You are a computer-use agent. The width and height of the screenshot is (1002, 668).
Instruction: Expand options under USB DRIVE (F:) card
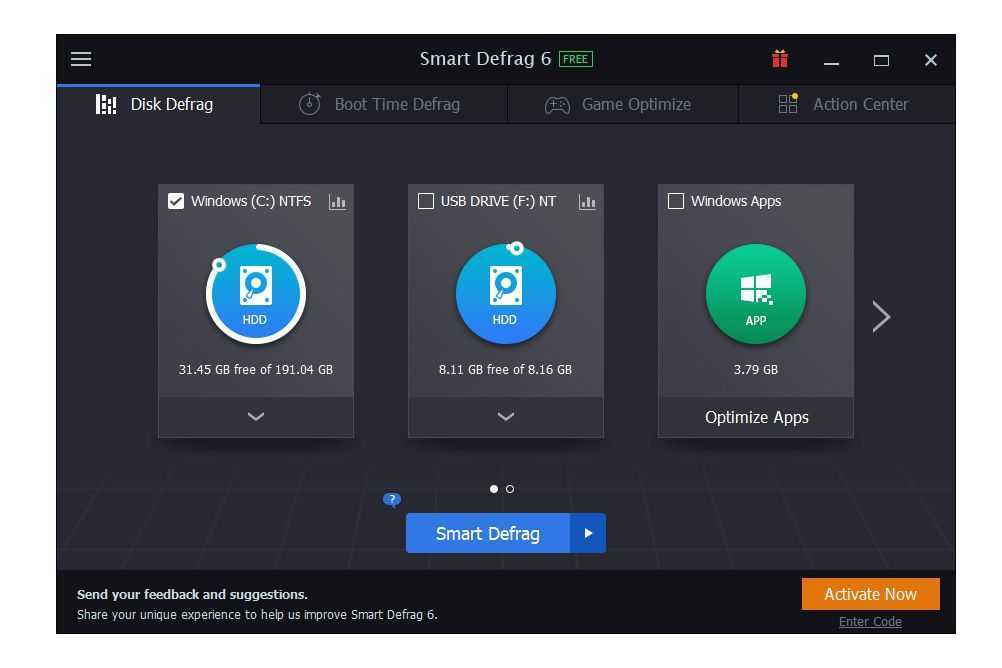(505, 417)
